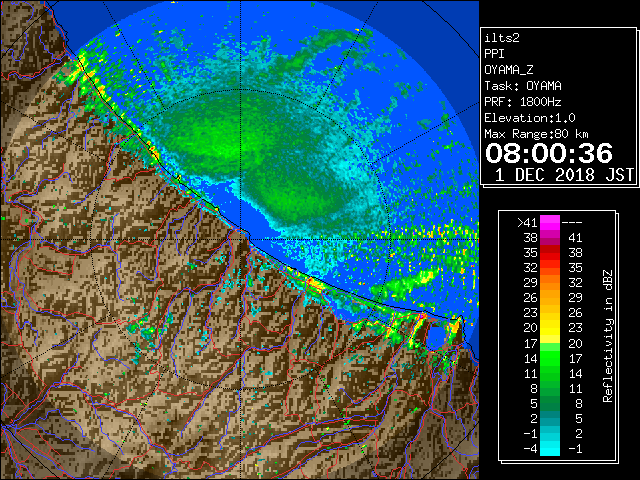Click the '-4' legend label at bottom
Image resolution: width=640 pixels, height=480 pixels.
click(531, 449)
